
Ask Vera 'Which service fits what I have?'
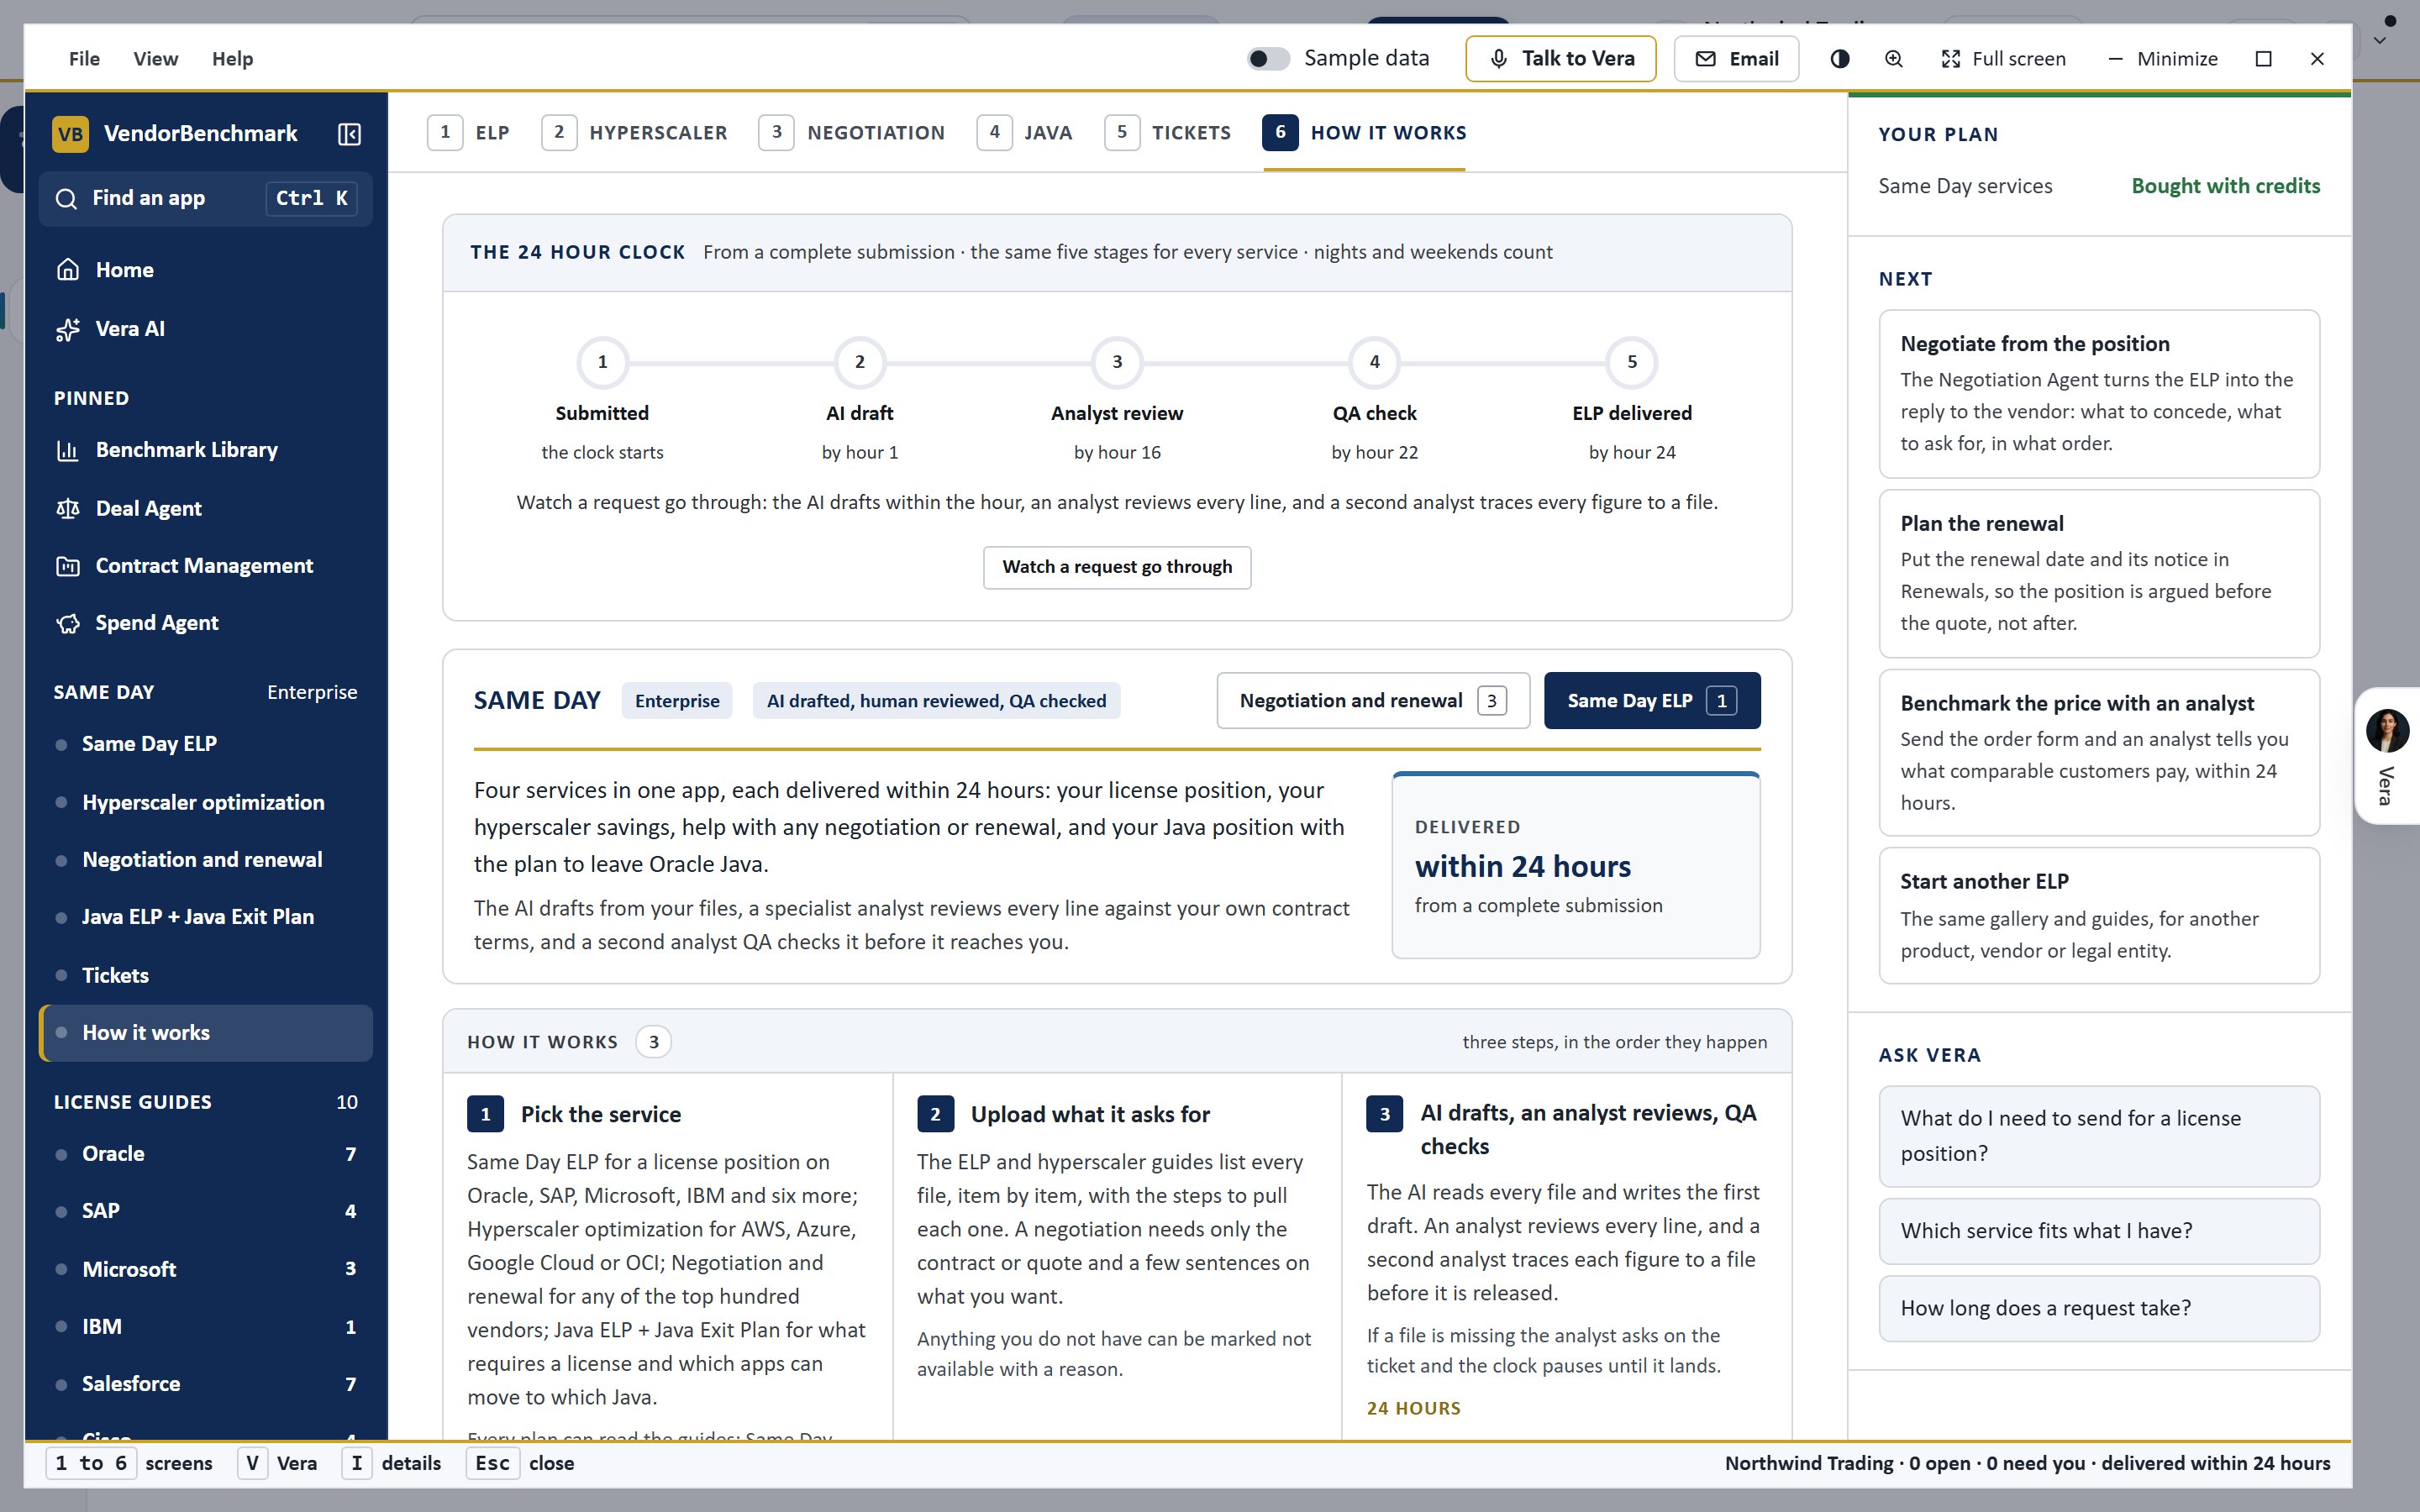[2099, 1231]
